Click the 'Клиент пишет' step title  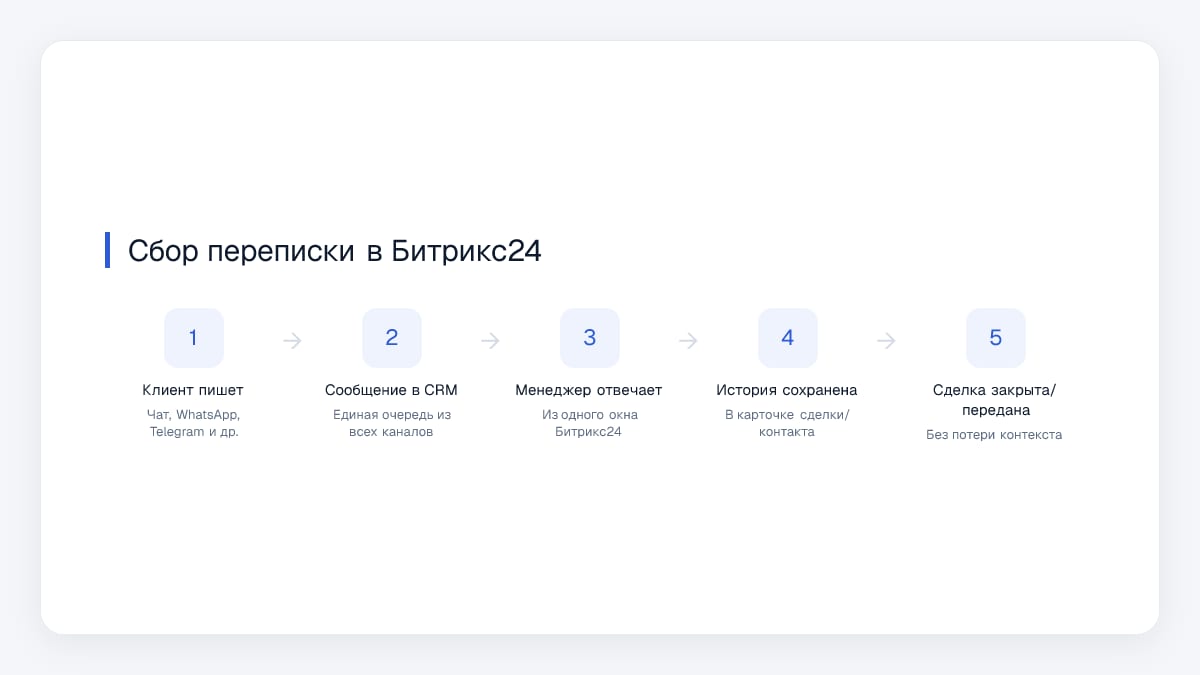[193, 390]
